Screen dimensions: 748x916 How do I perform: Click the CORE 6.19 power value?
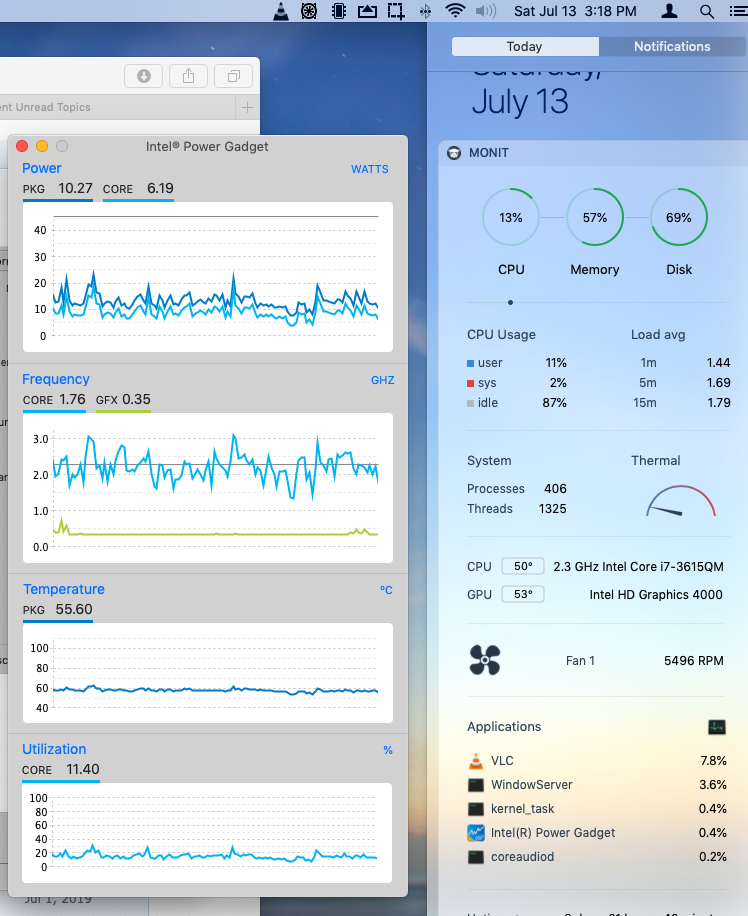click(138, 188)
